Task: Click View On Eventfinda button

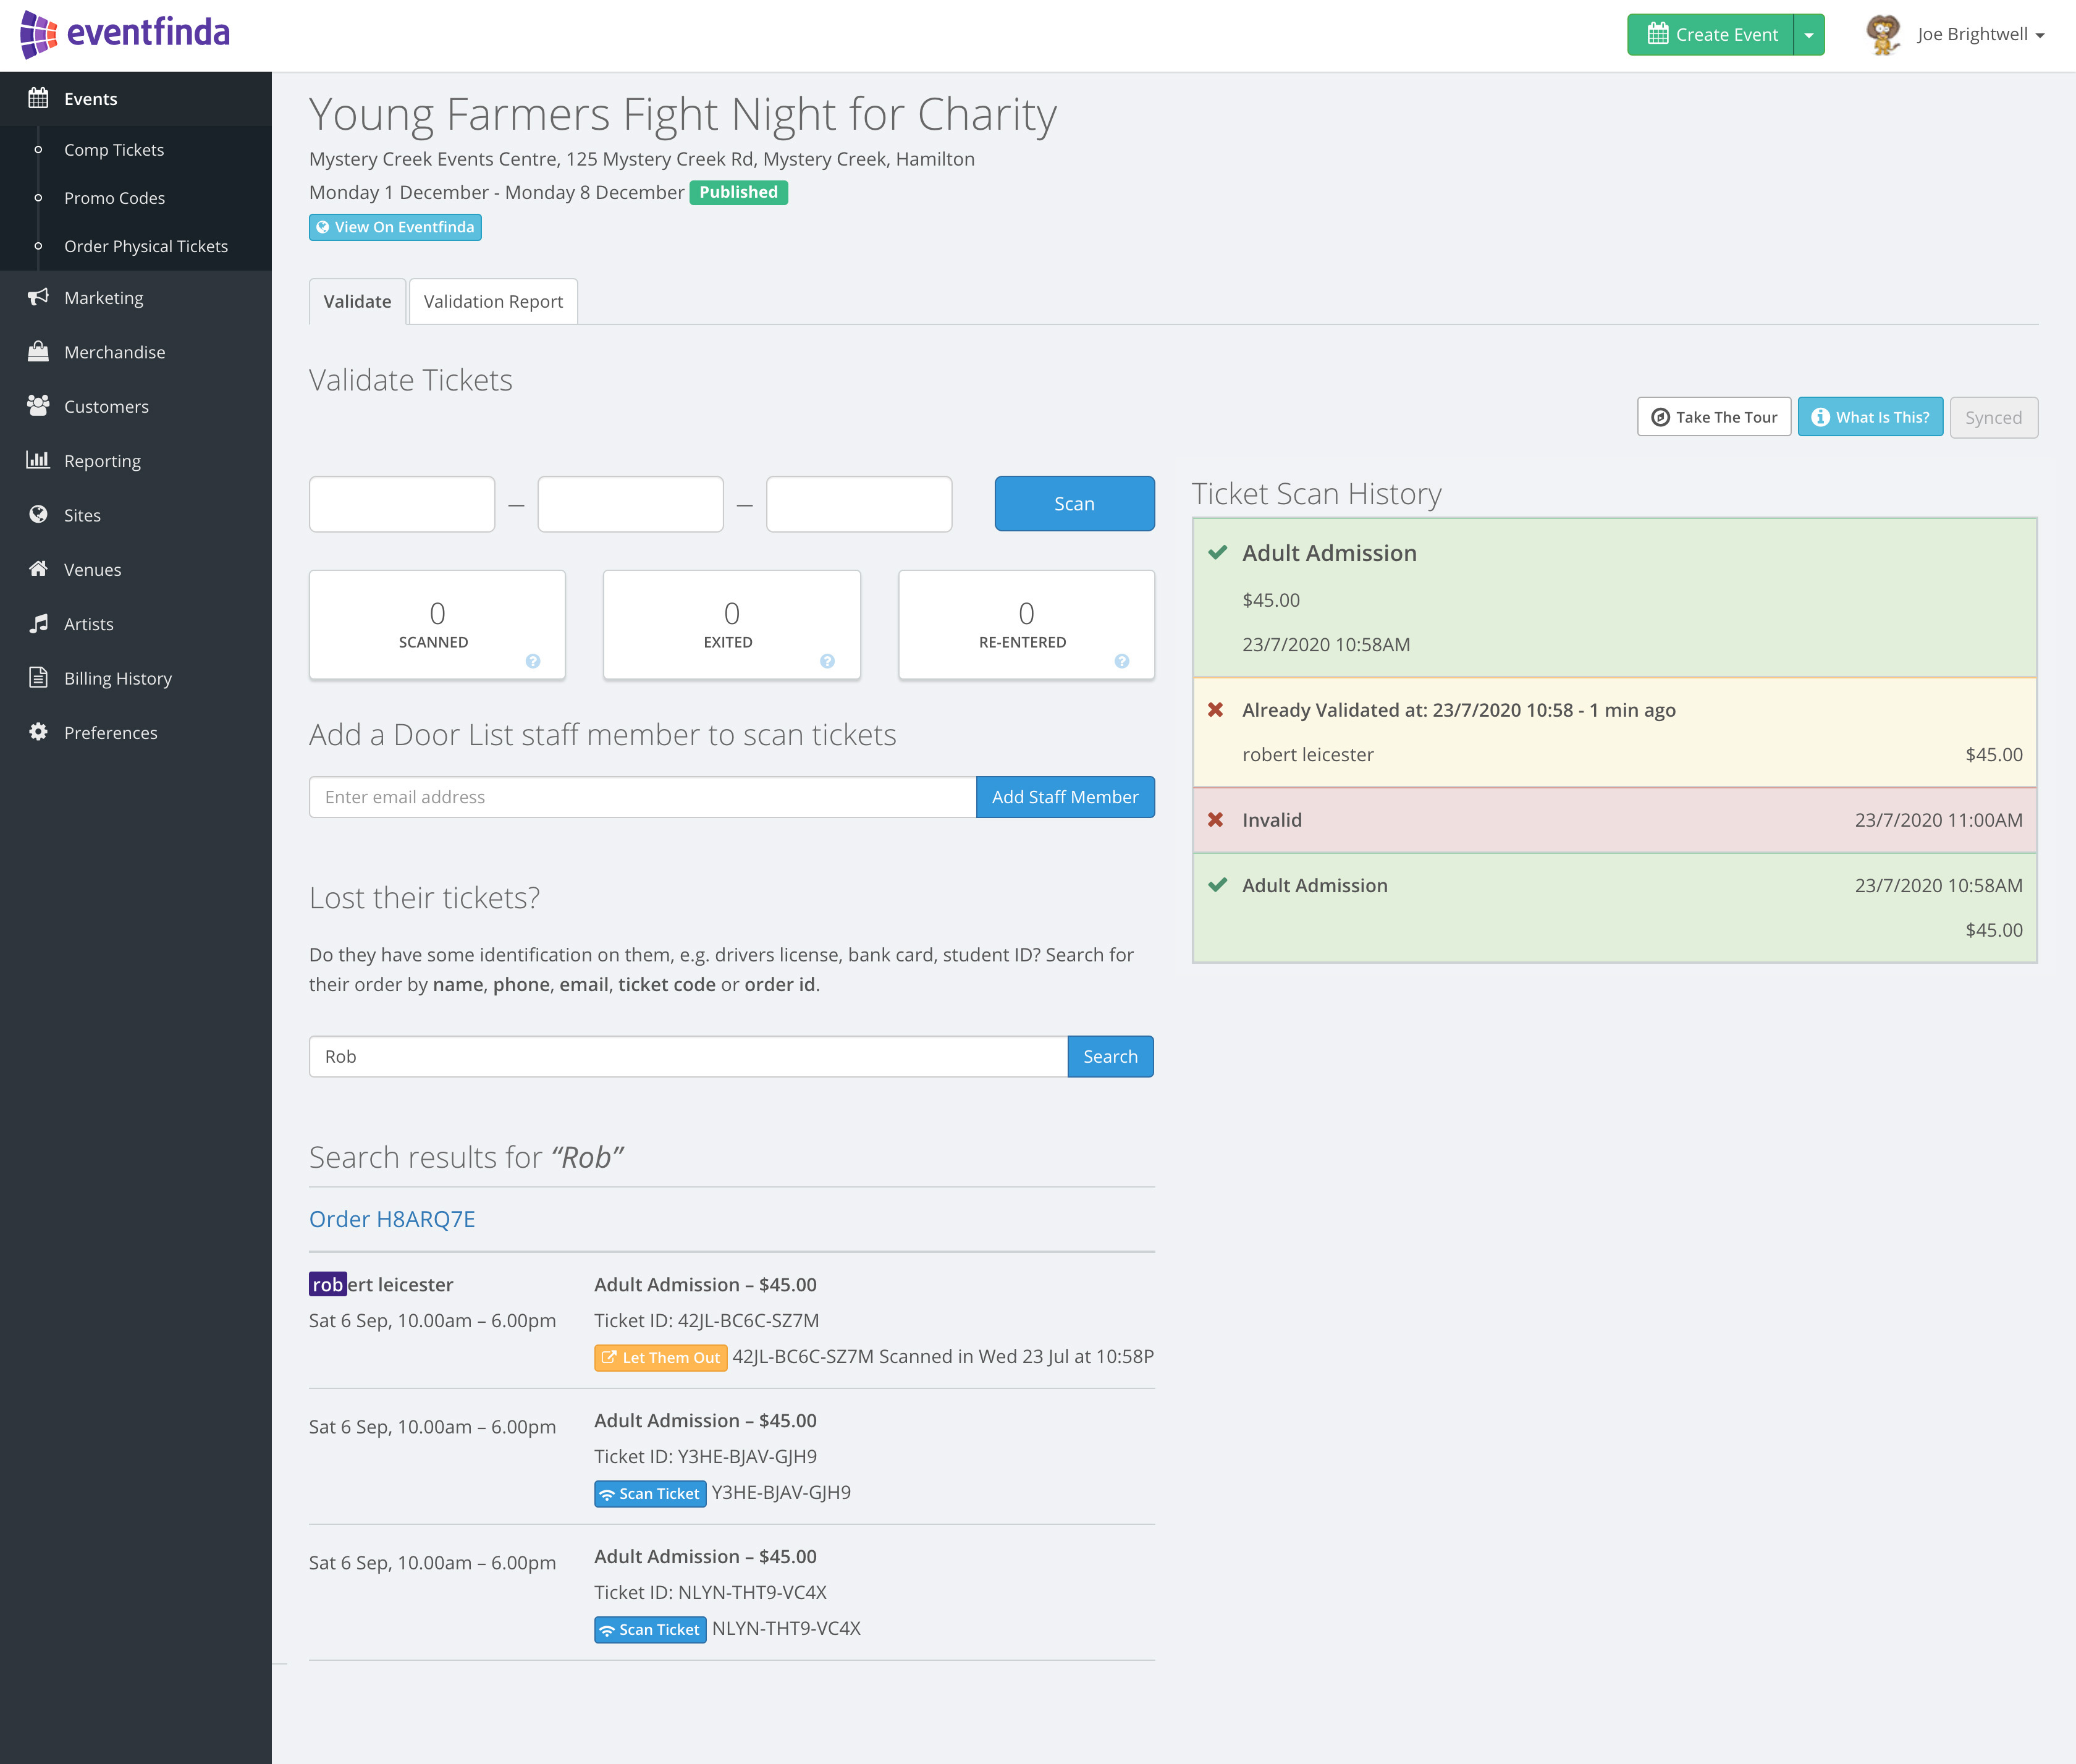Action: coord(395,227)
